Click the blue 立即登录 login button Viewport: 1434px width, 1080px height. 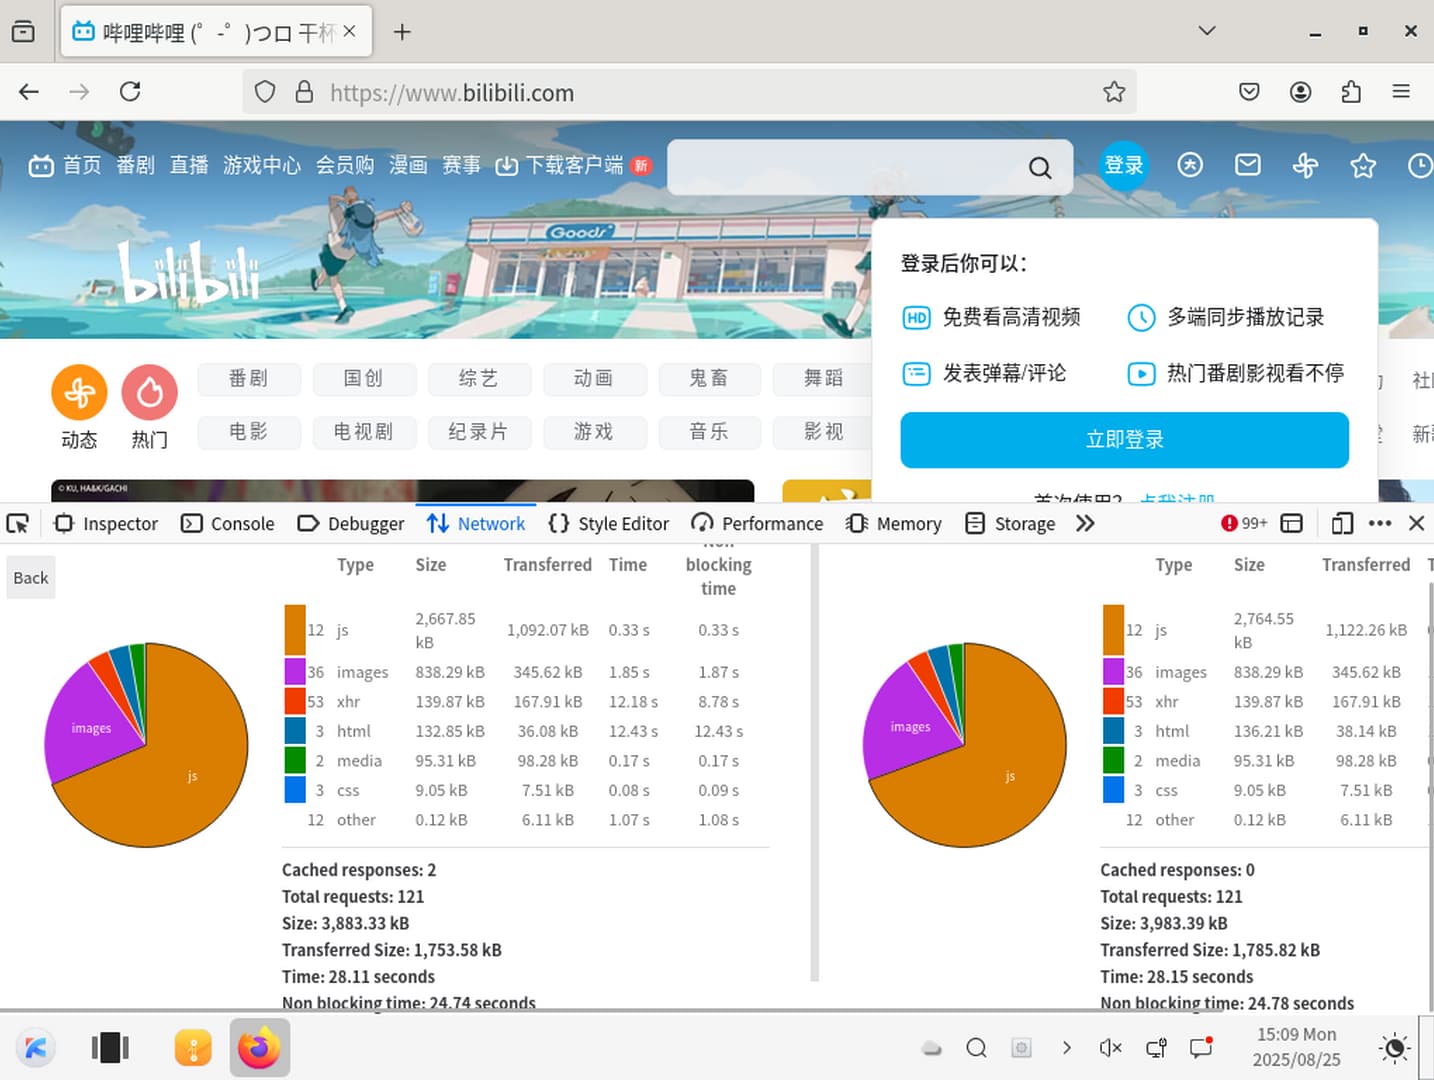pyautogui.click(x=1124, y=440)
